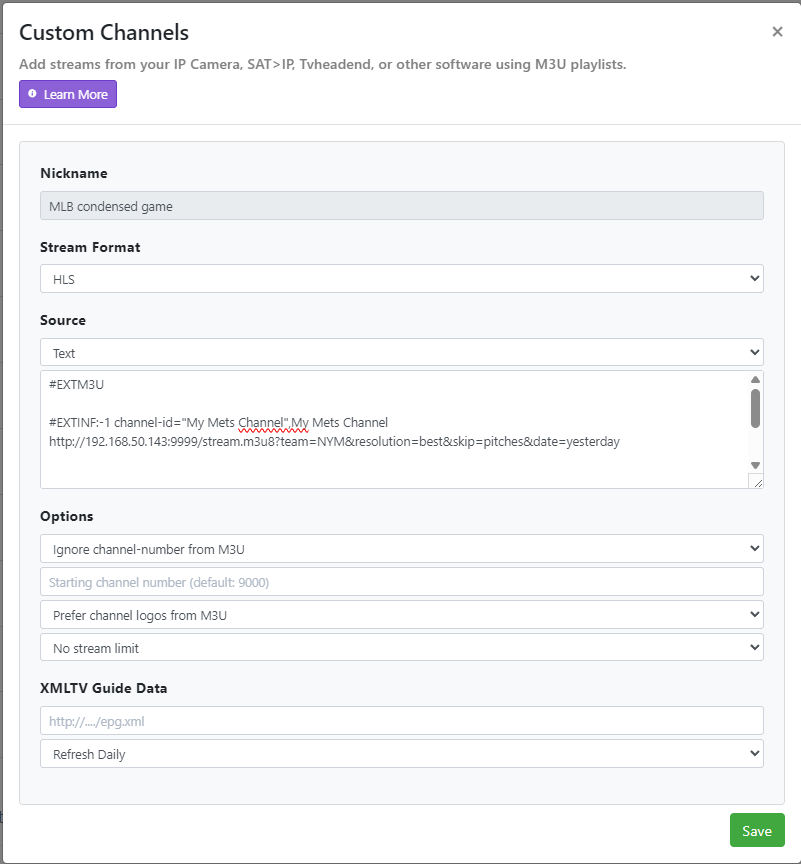Open the No stream limit dropdown
This screenshot has height=864, width=801.
[401, 648]
